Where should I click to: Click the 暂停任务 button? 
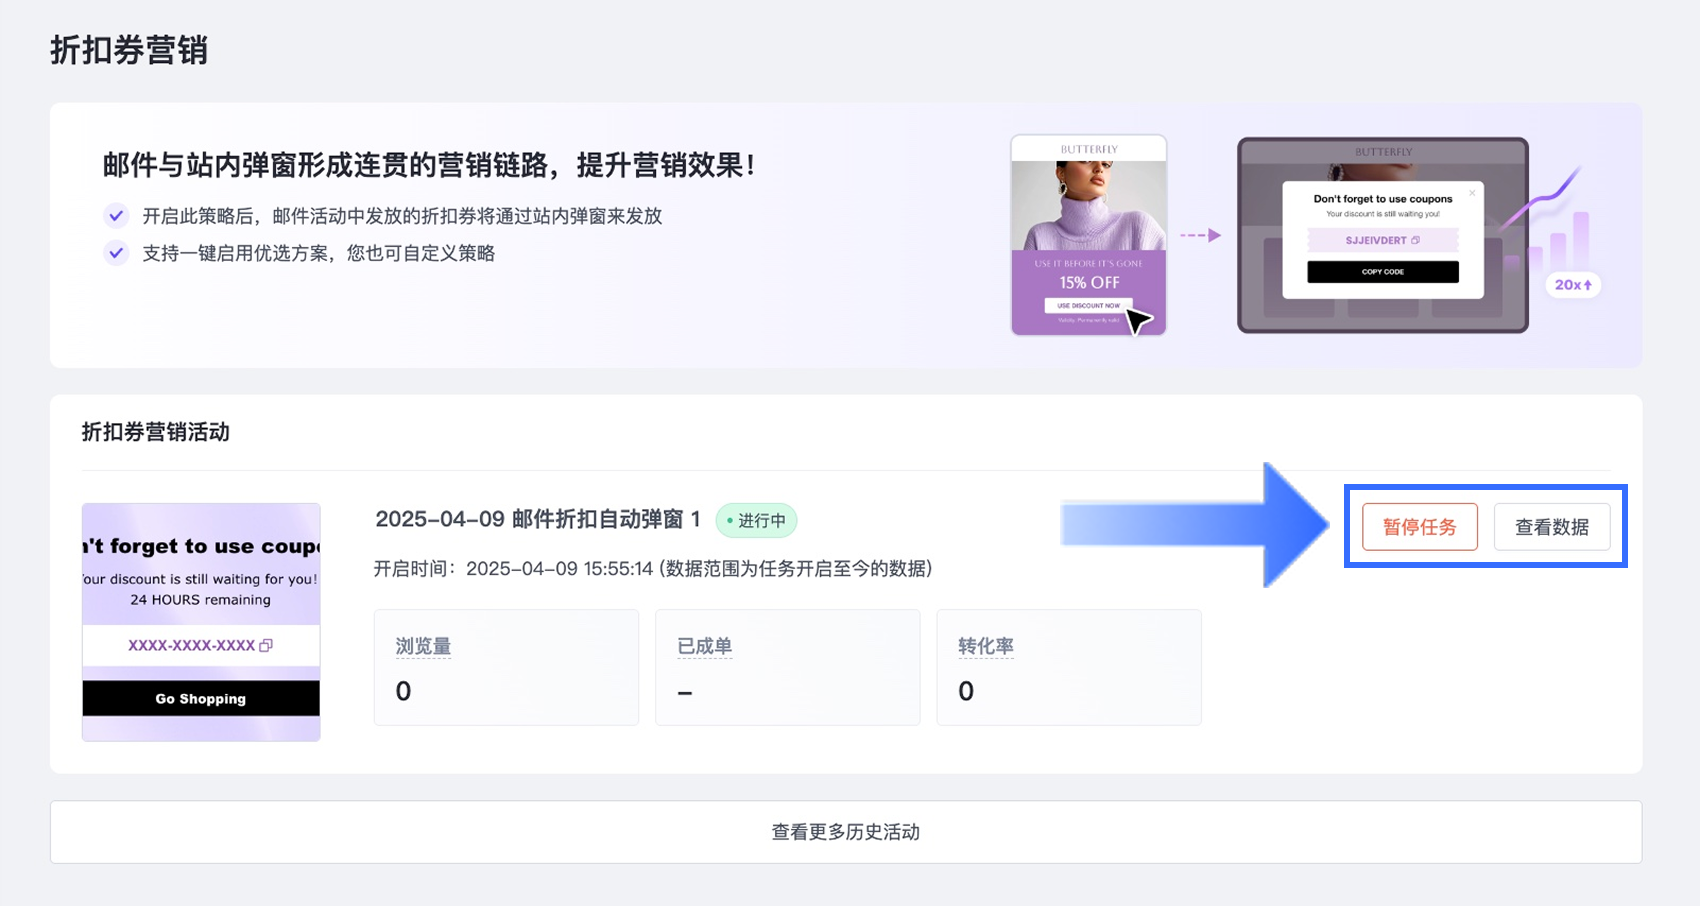1419,527
